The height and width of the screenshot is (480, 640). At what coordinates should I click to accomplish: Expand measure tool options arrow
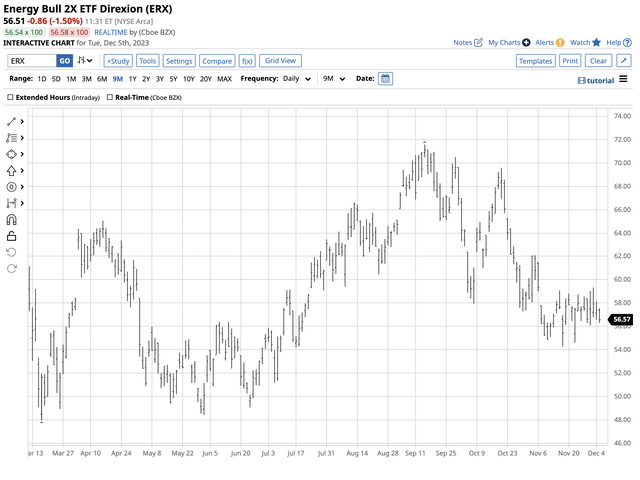coord(22,203)
